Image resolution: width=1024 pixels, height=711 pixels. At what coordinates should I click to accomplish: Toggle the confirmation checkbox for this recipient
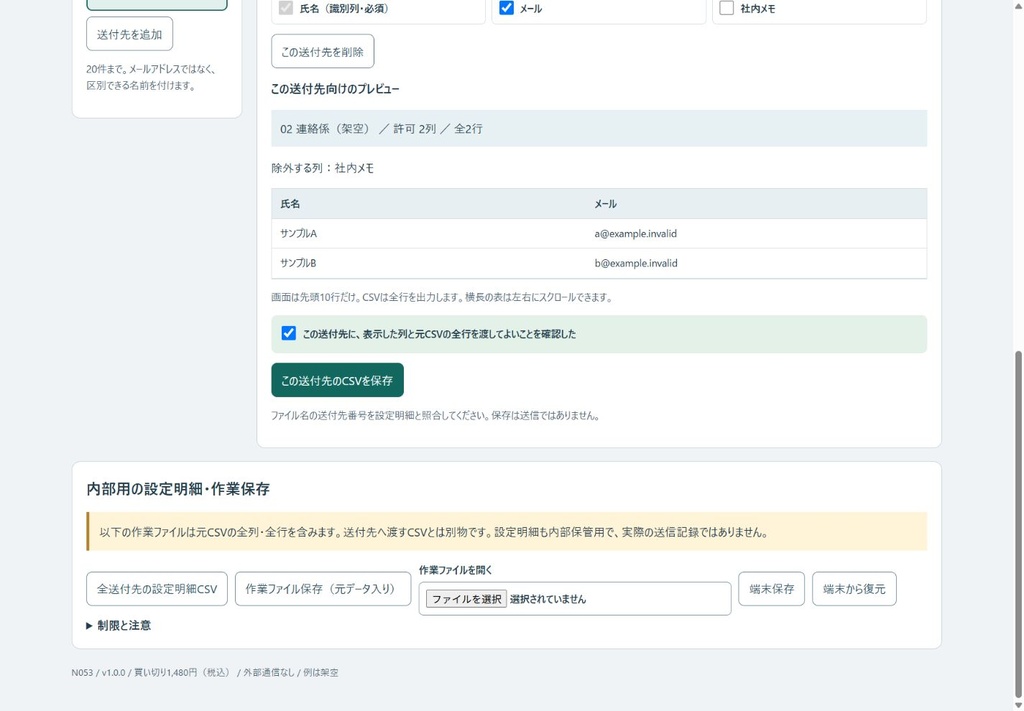point(289,334)
